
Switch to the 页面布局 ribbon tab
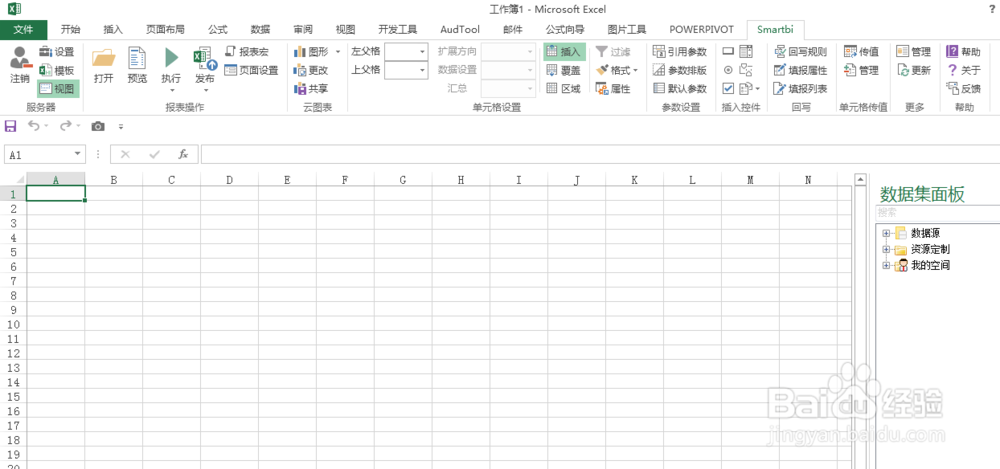[165, 29]
